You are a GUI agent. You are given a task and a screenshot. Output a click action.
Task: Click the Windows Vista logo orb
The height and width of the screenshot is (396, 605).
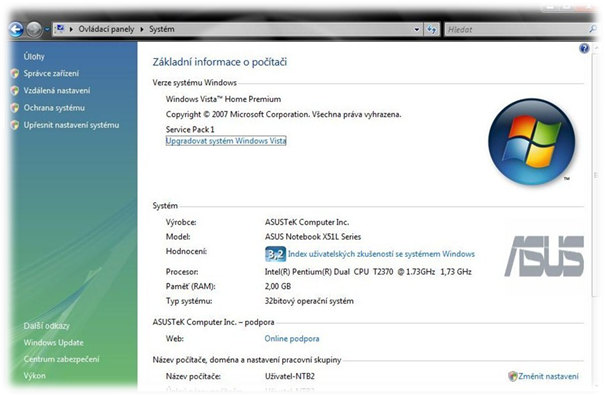click(x=532, y=142)
